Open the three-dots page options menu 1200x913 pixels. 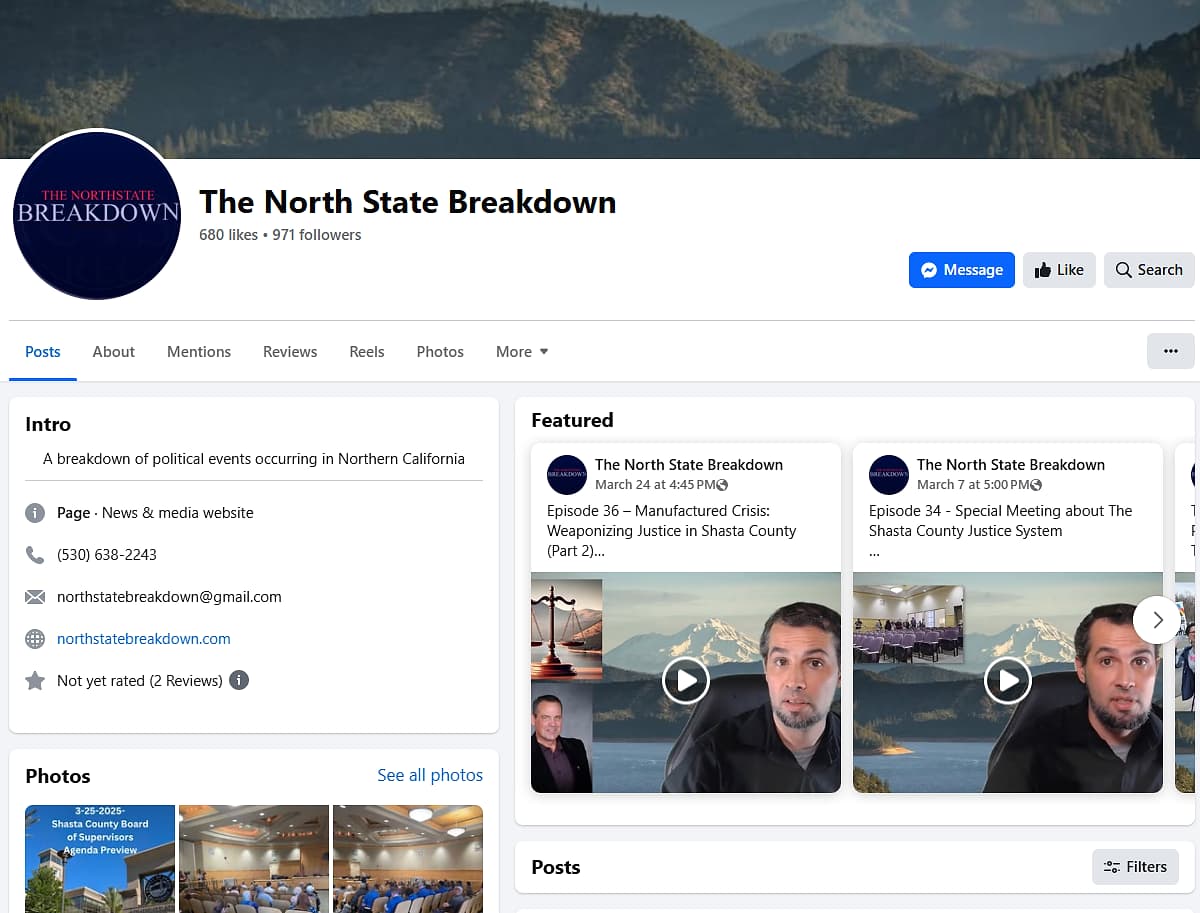[x=1170, y=351]
